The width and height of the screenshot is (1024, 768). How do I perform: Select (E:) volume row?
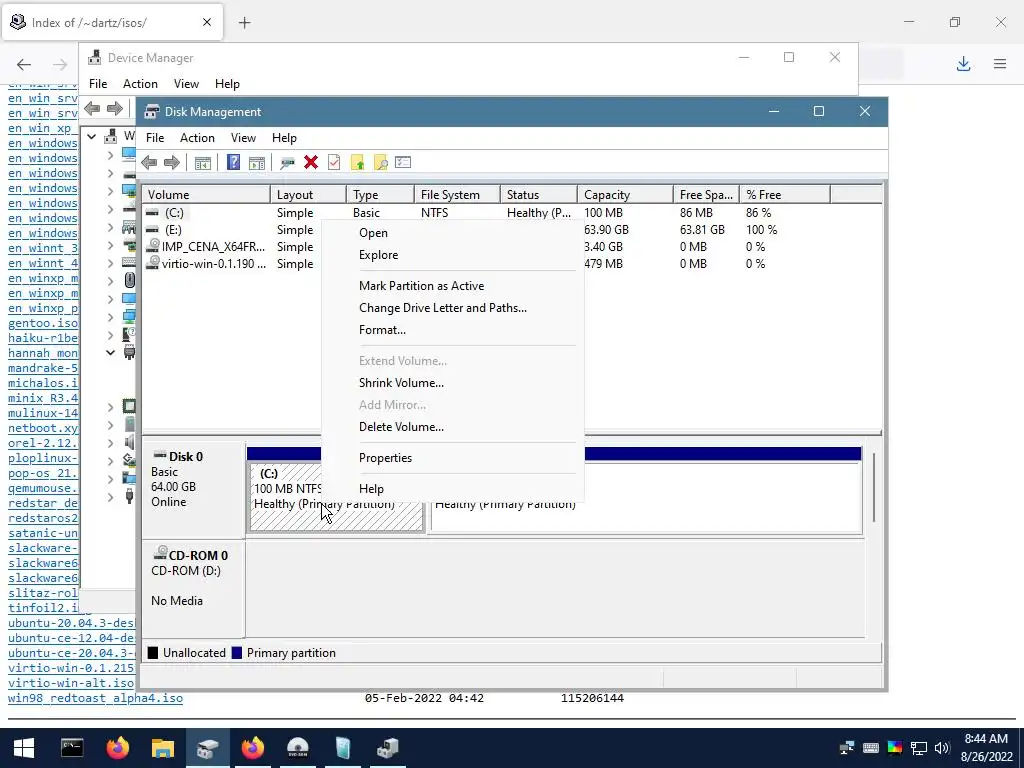tap(173, 230)
